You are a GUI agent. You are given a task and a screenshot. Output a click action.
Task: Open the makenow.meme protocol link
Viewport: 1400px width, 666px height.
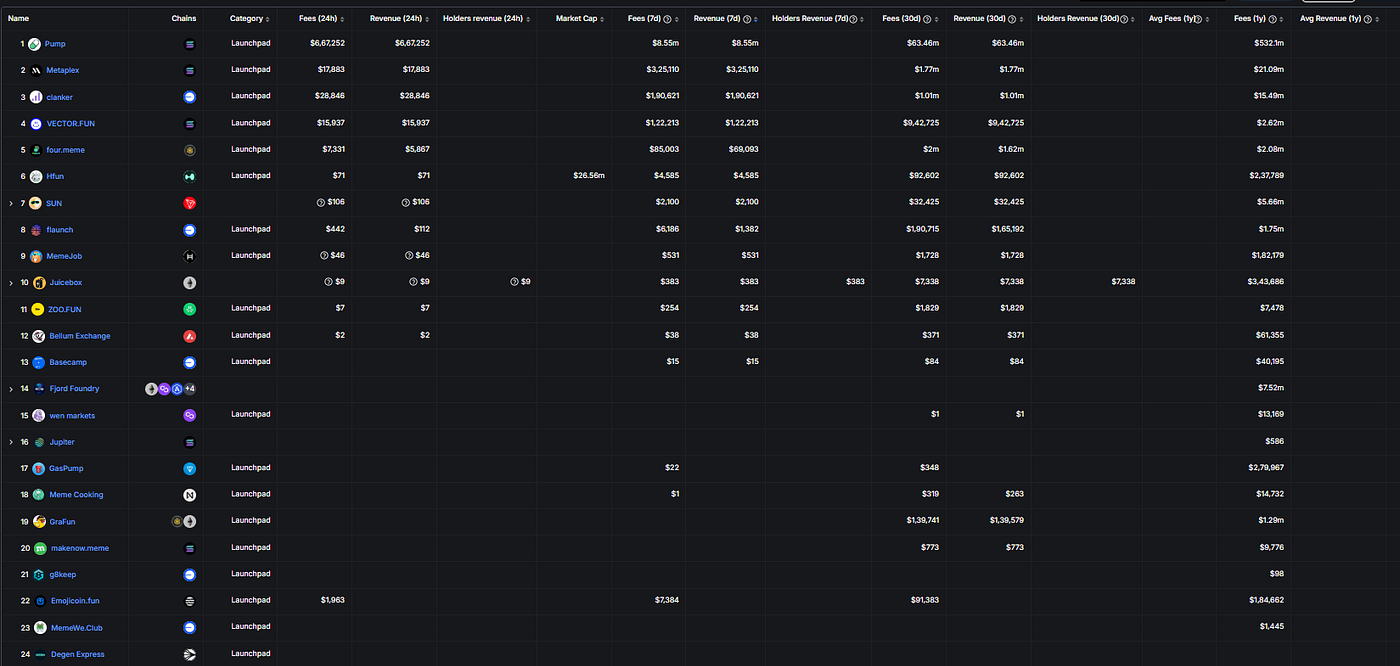tap(79, 548)
